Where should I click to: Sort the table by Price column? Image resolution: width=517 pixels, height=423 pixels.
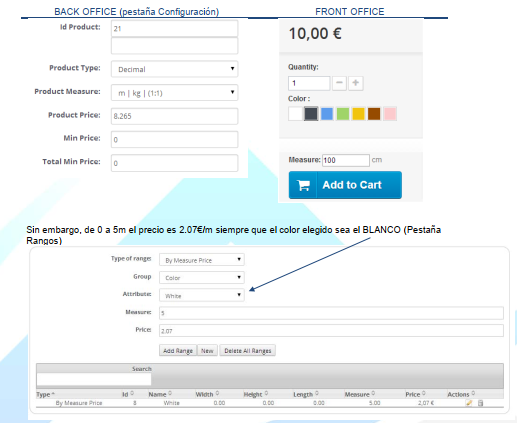[x=415, y=394]
